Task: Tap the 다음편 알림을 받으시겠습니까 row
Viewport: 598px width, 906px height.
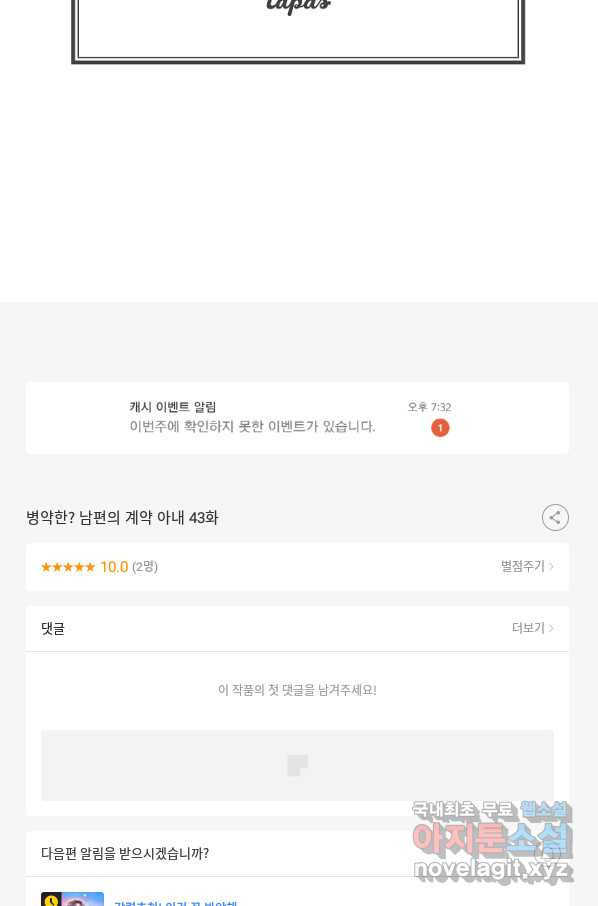Action: click(x=298, y=853)
